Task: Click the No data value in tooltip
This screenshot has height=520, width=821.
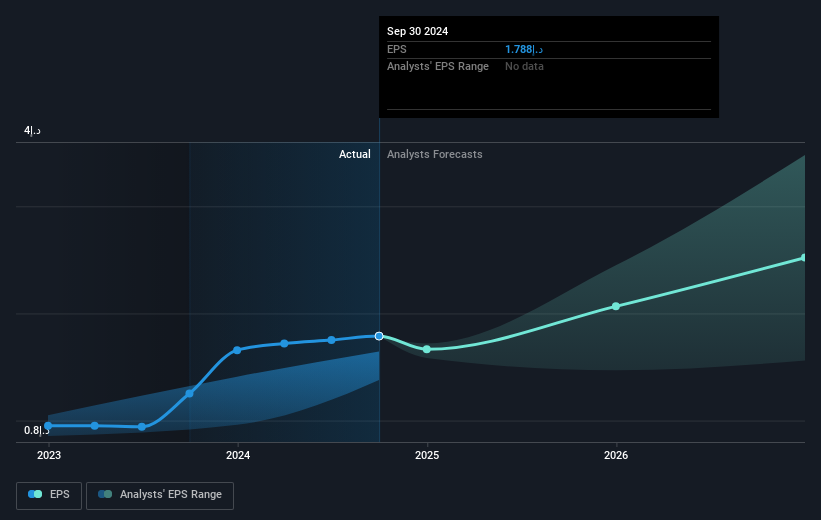Action: point(524,67)
